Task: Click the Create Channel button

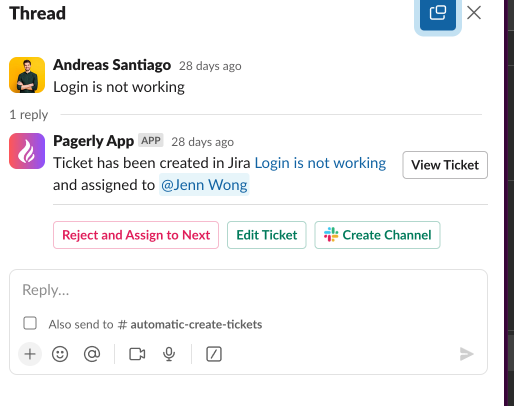Action: (377, 235)
